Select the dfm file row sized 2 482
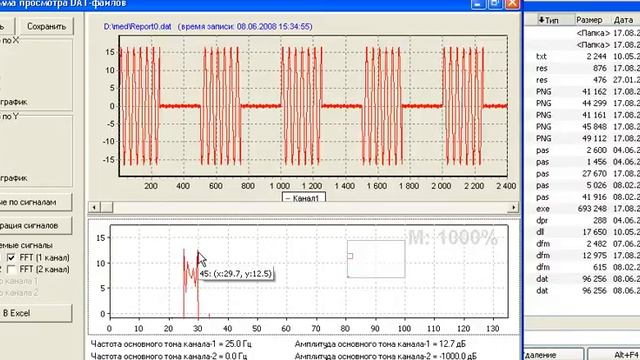The width and height of the screenshot is (640, 360). coord(582,244)
